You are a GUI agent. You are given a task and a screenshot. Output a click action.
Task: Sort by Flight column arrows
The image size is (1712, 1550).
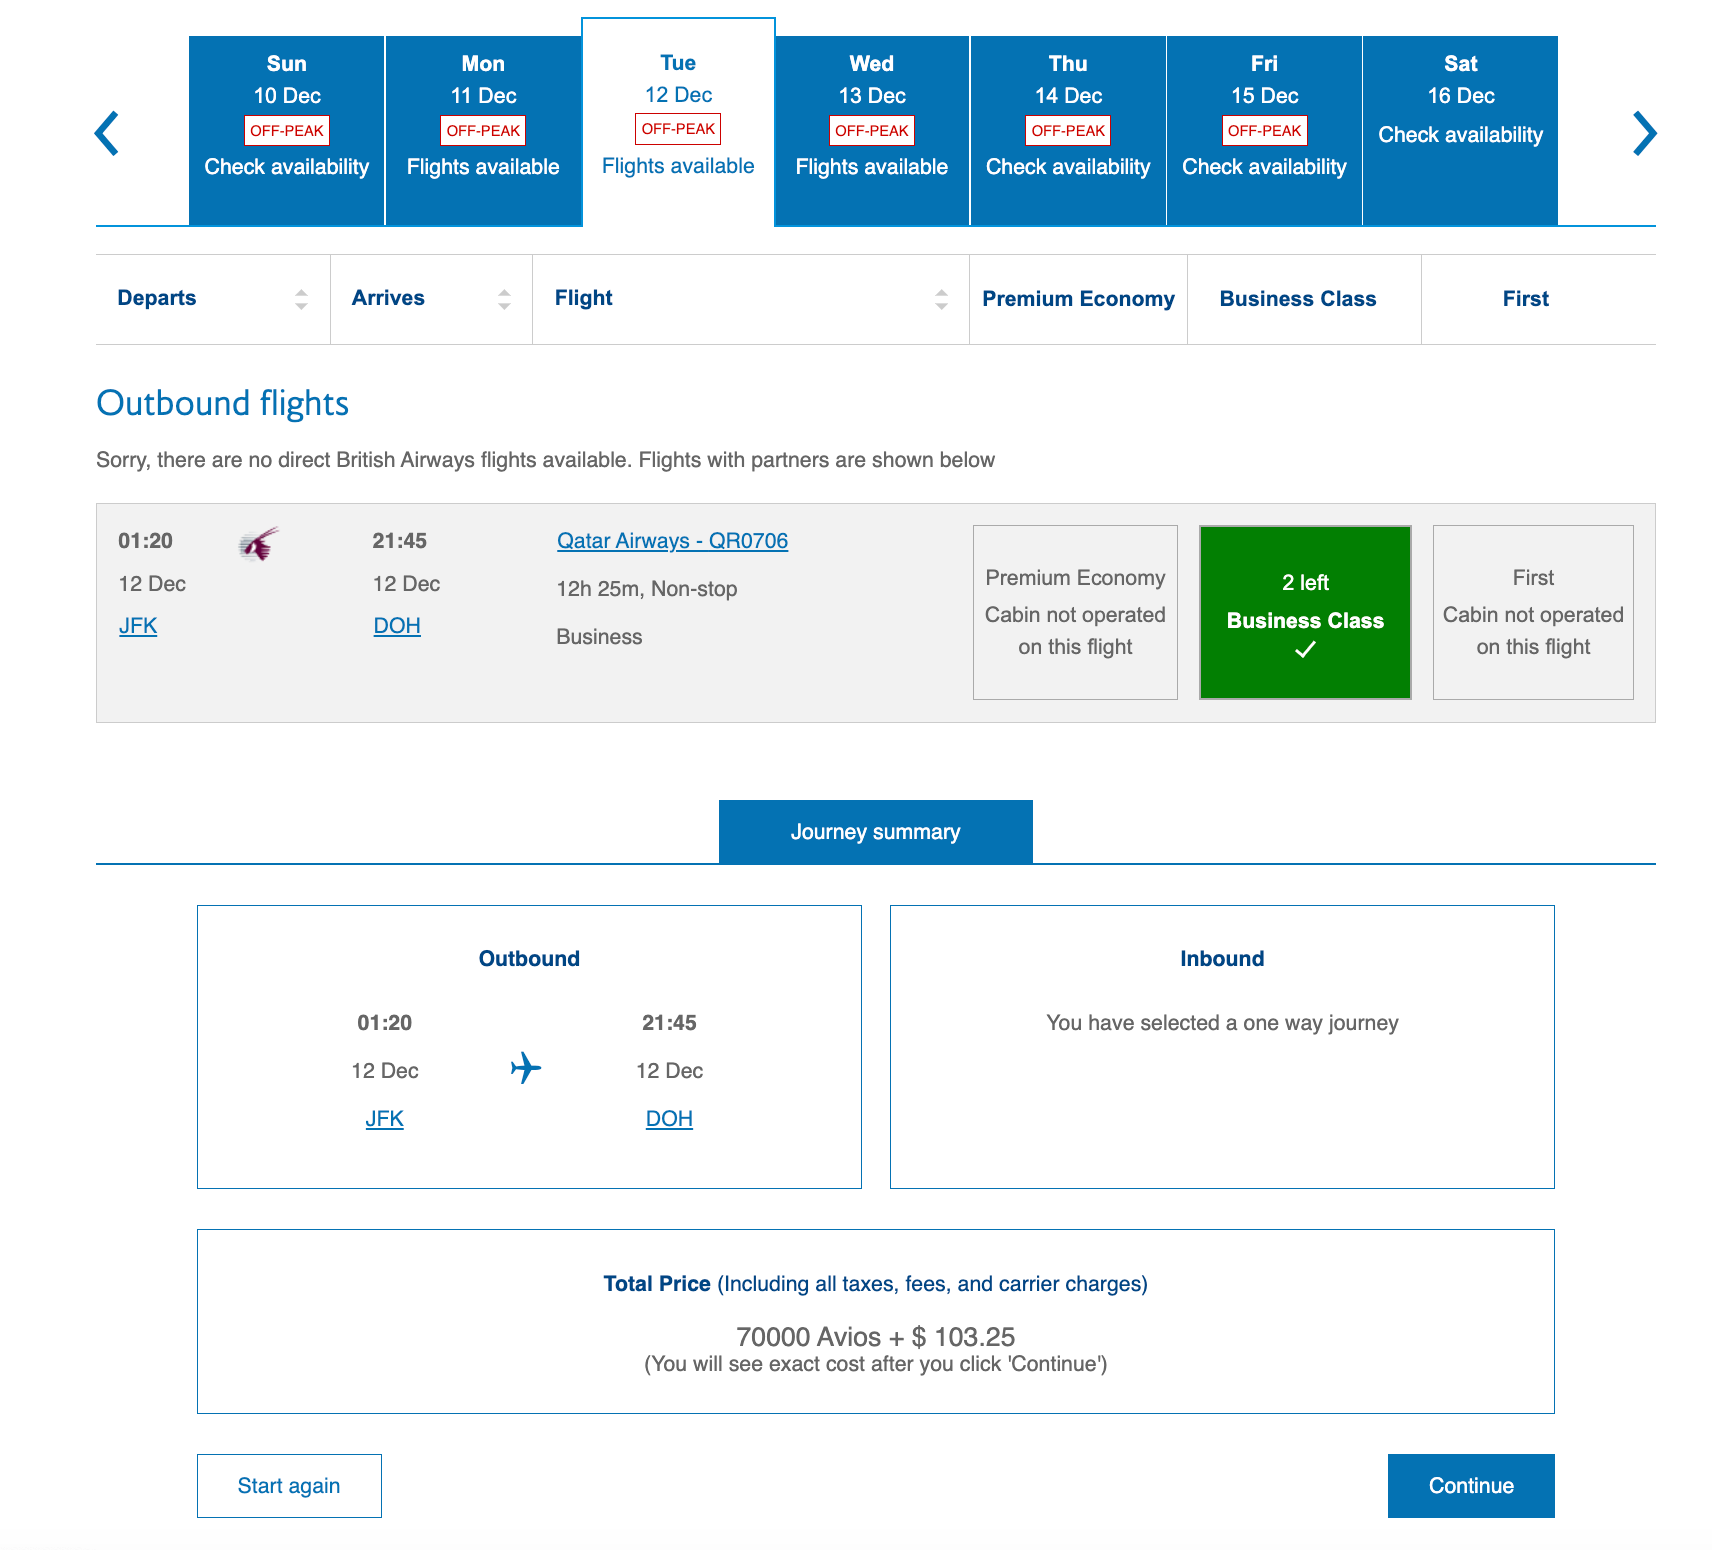941,299
